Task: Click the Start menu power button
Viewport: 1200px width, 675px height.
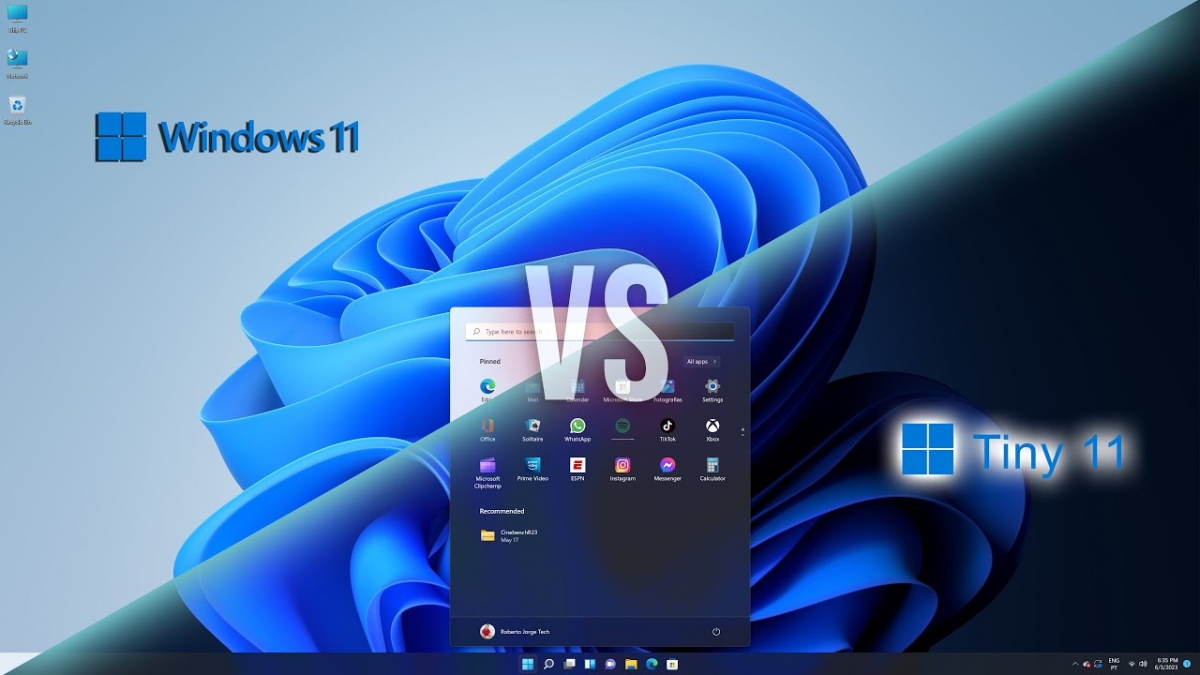Action: point(716,632)
